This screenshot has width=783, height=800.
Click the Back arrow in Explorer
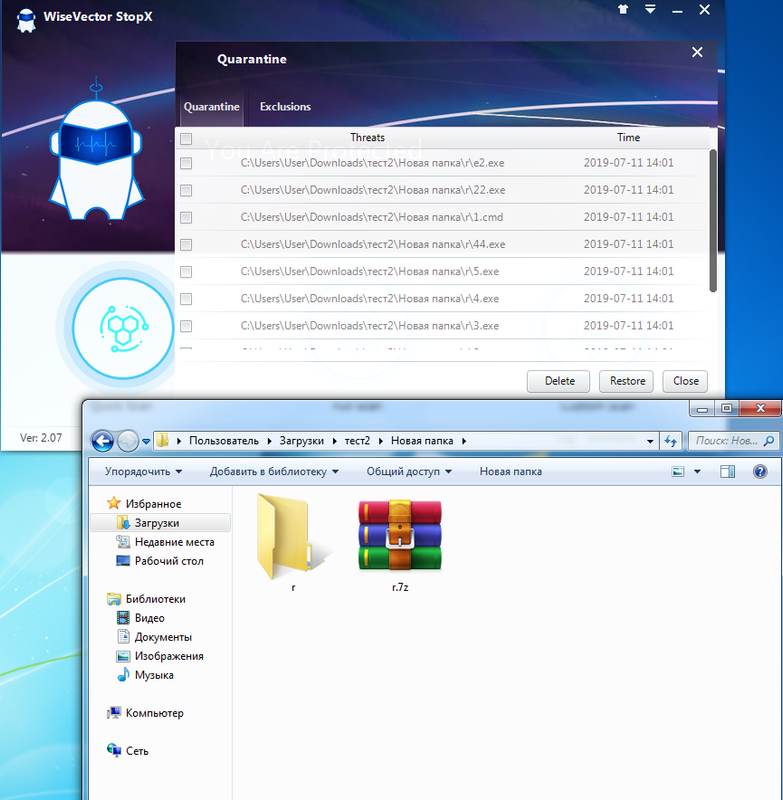pyautogui.click(x=103, y=441)
